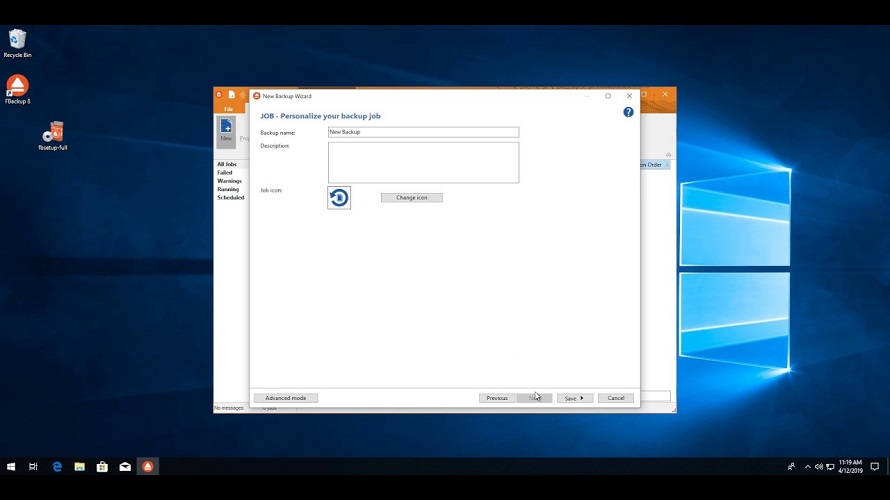Click the Change icon button
Image resolution: width=890 pixels, height=500 pixels.
(x=412, y=198)
